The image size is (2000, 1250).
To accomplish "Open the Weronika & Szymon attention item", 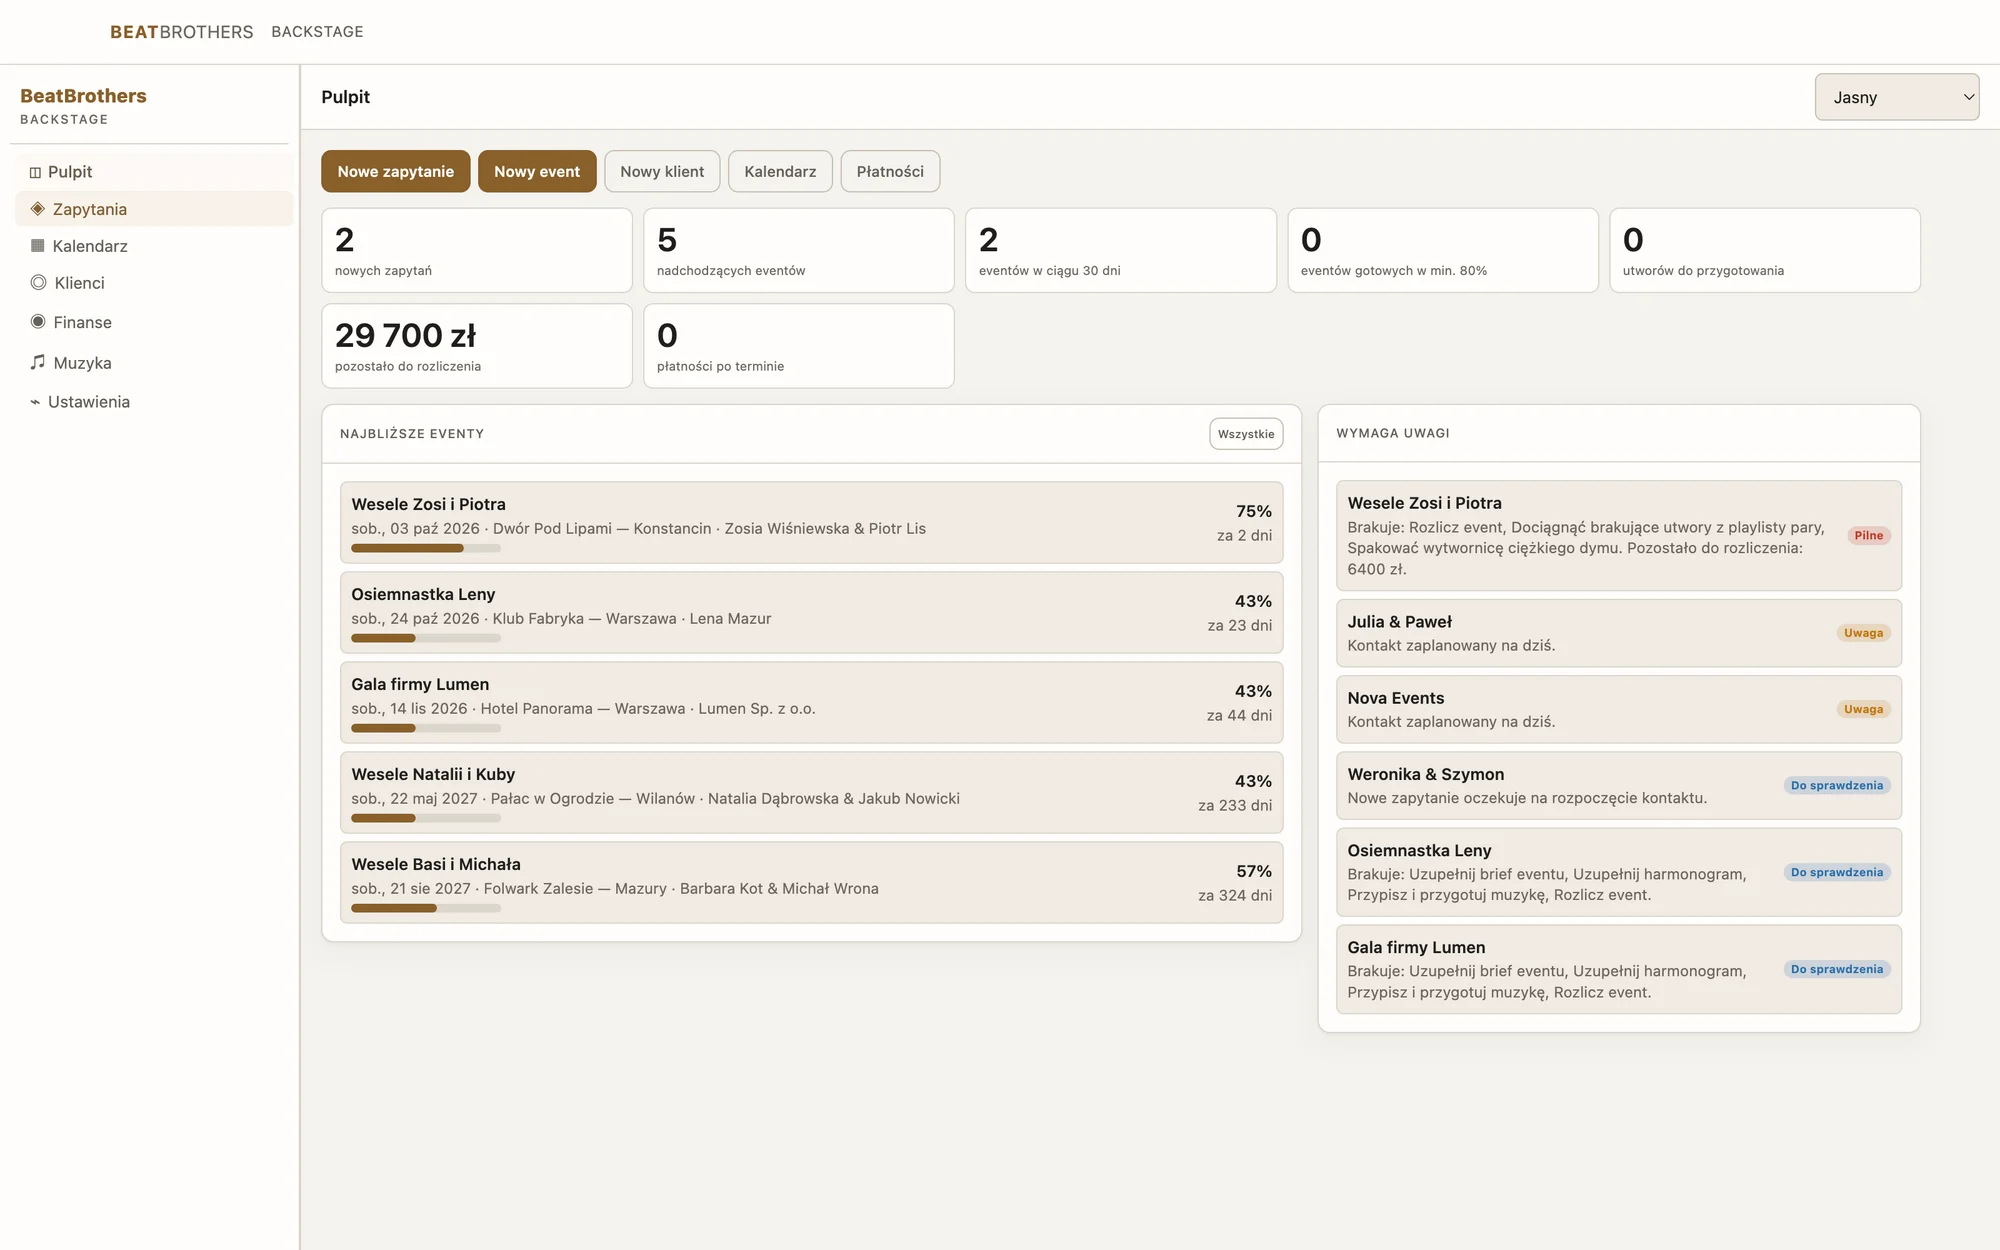I will 1619,786.
